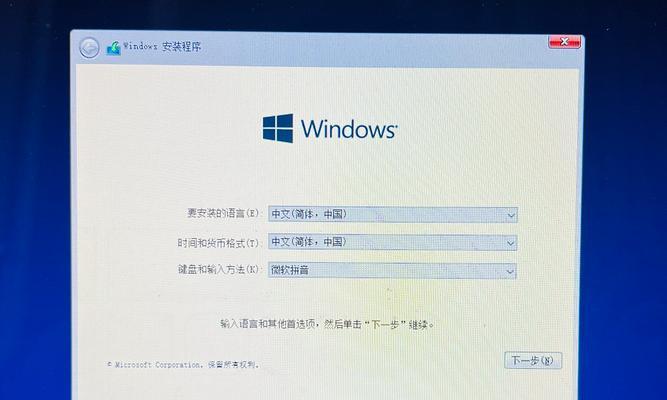Click the 键盘和输入方法(K) label

[218, 269]
